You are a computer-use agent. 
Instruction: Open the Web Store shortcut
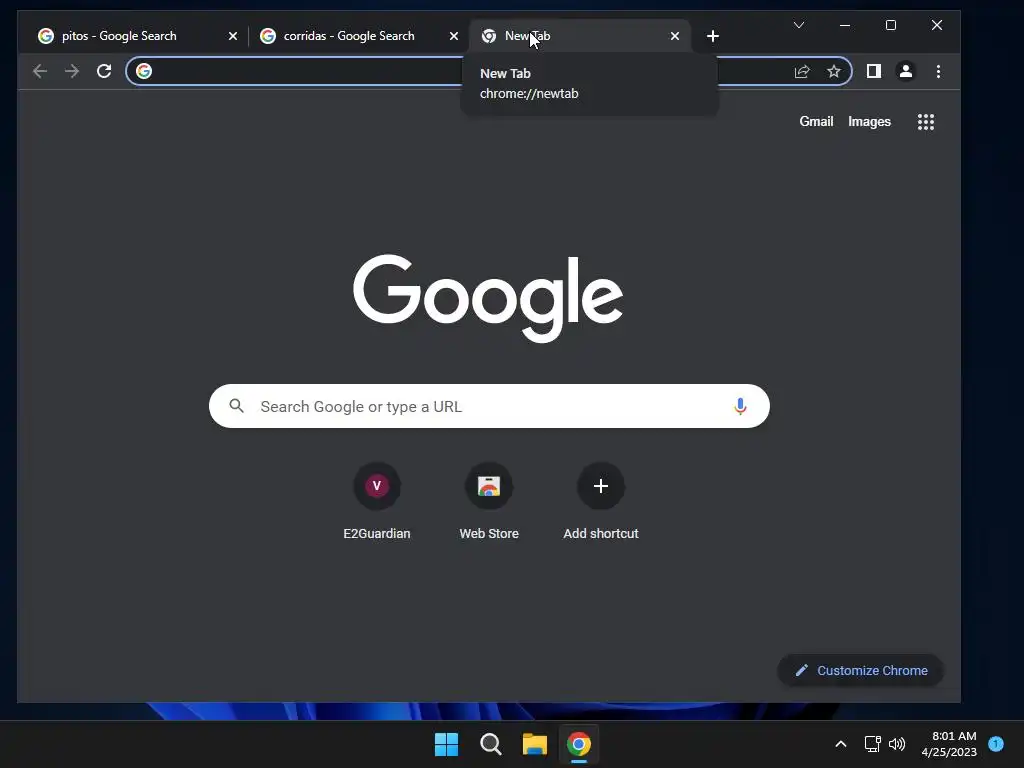tap(489, 501)
